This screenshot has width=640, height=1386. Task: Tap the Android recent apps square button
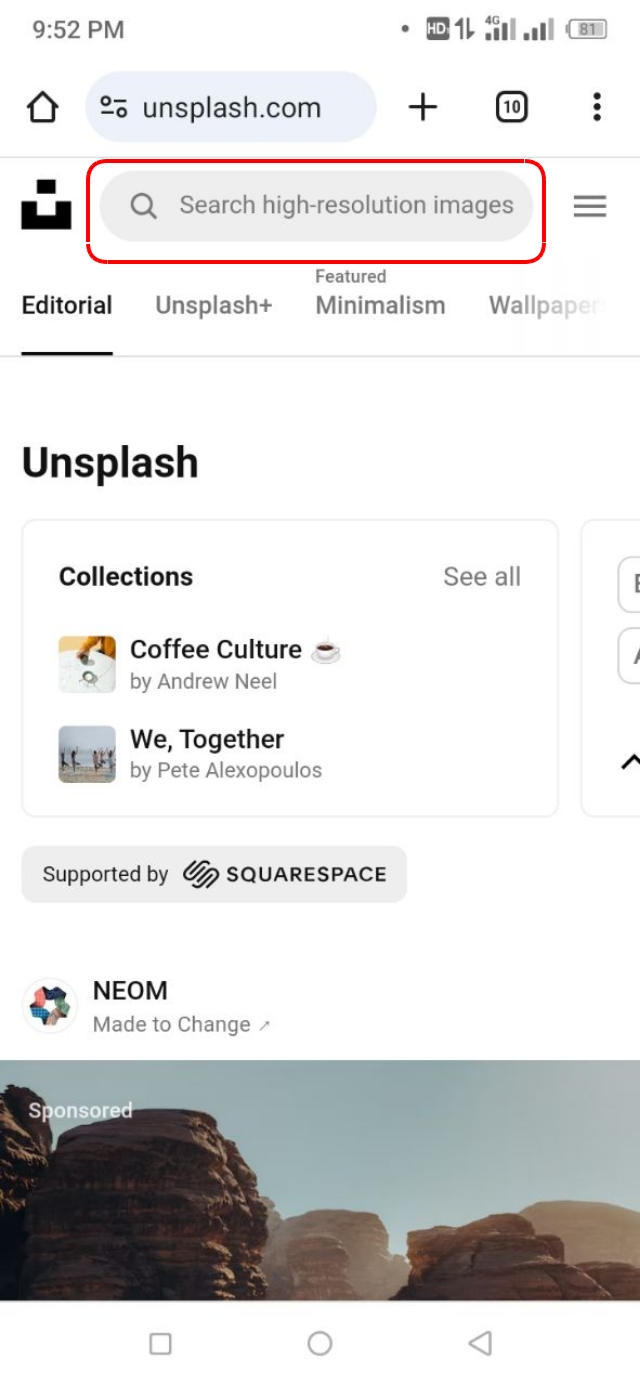(160, 1344)
